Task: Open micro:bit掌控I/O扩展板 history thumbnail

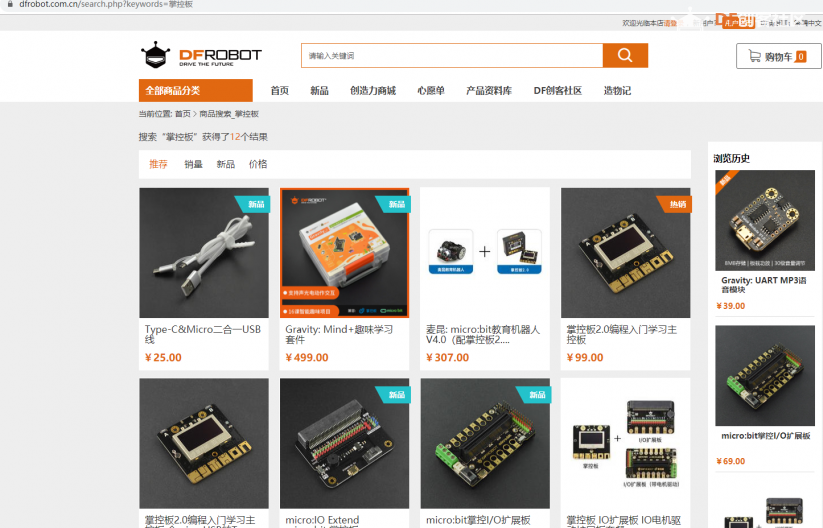Action: 765,376
